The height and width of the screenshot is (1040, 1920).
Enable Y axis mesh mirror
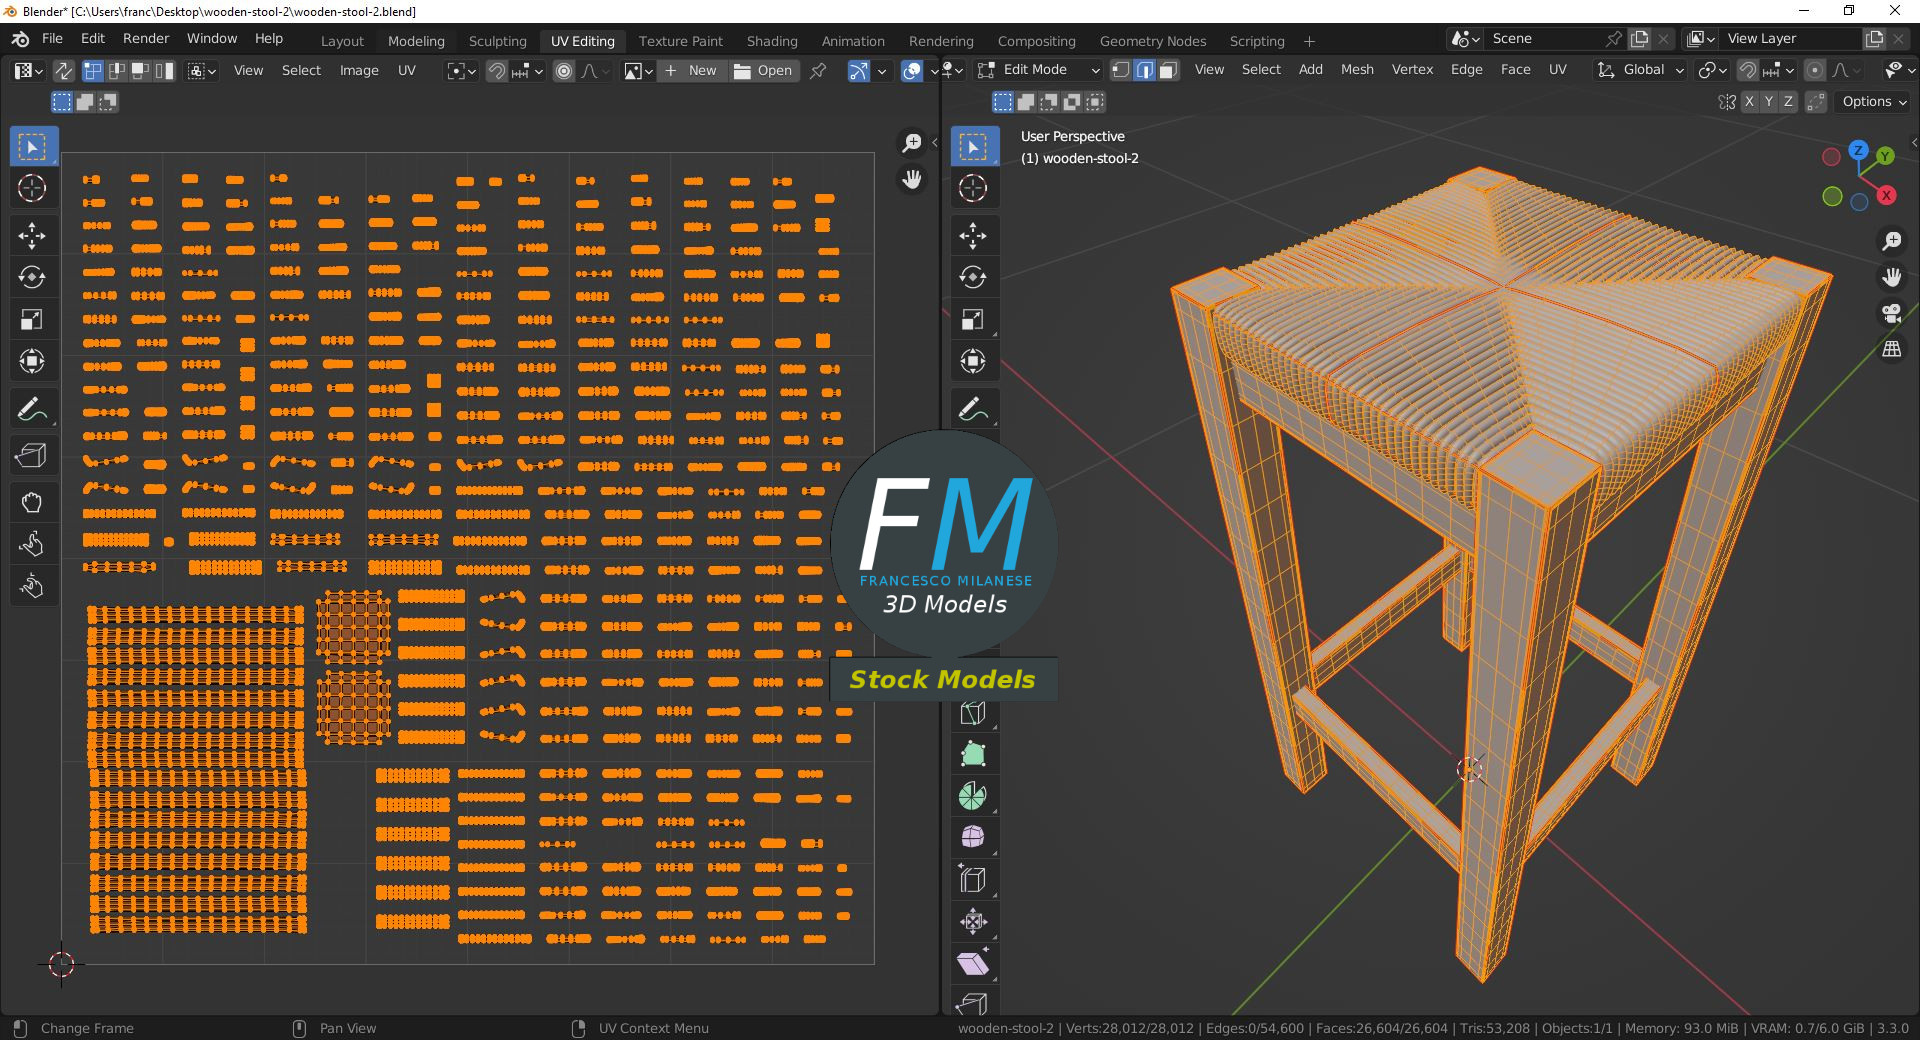(1768, 102)
